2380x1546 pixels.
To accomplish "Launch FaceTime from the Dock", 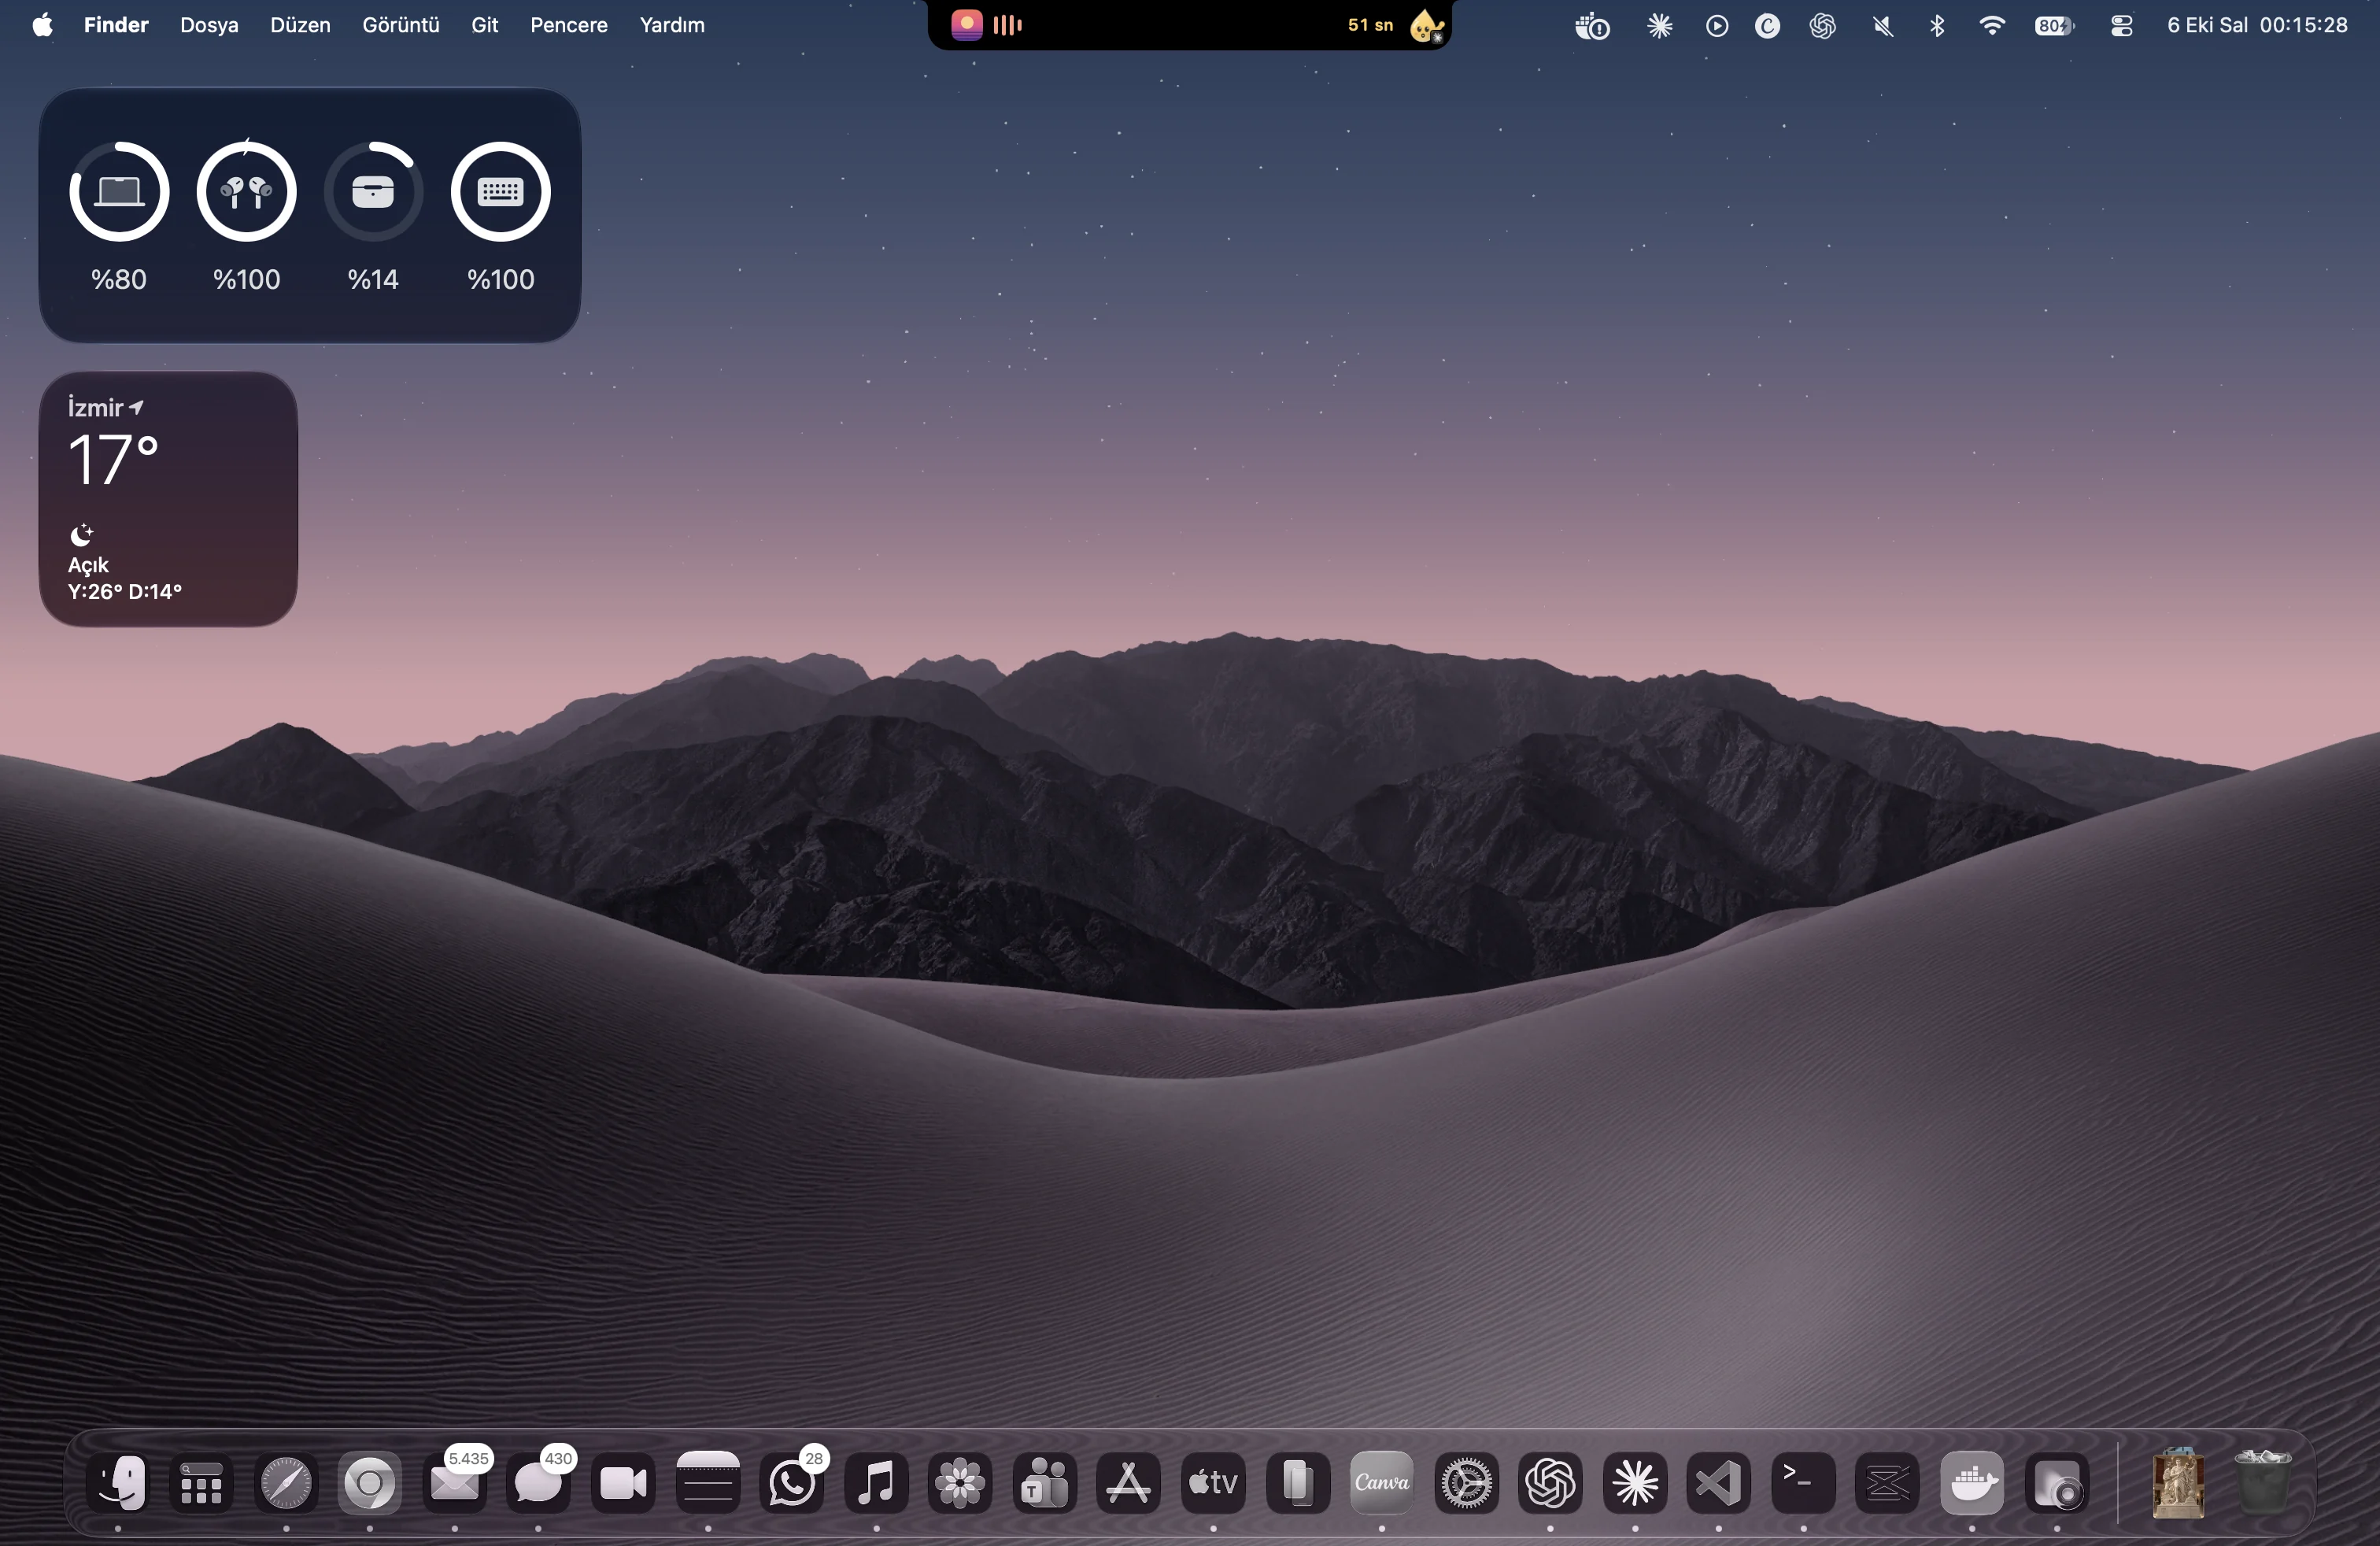I will pos(623,1482).
